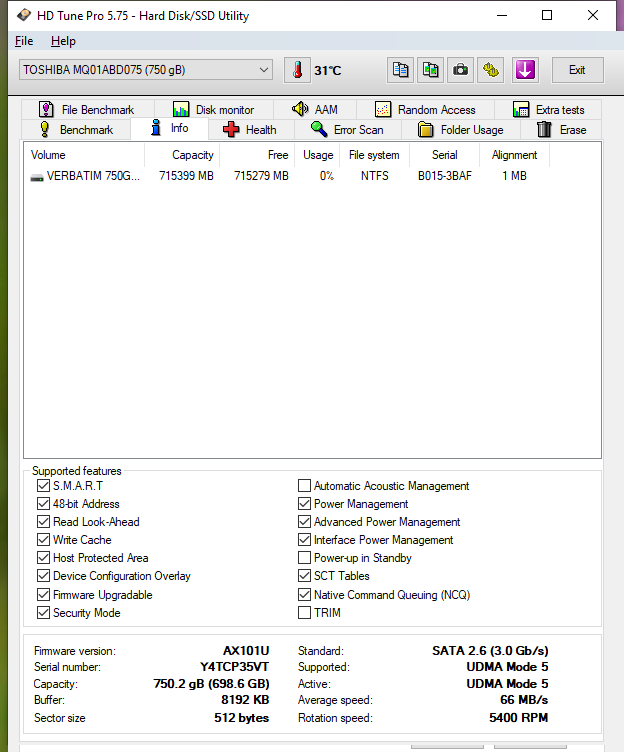Viewport: 624px width, 752px height.
Task: Click the 715399 MB capacity cell
Action: coord(187,176)
